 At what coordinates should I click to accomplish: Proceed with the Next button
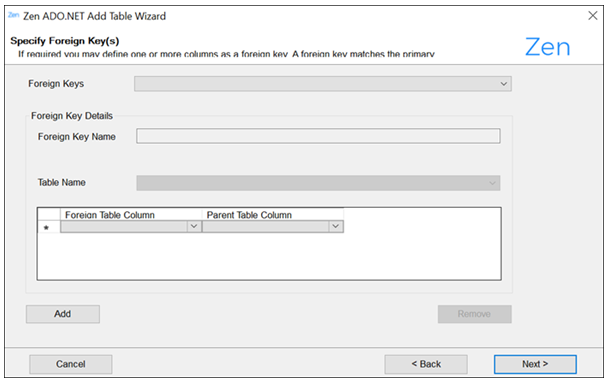535,364
